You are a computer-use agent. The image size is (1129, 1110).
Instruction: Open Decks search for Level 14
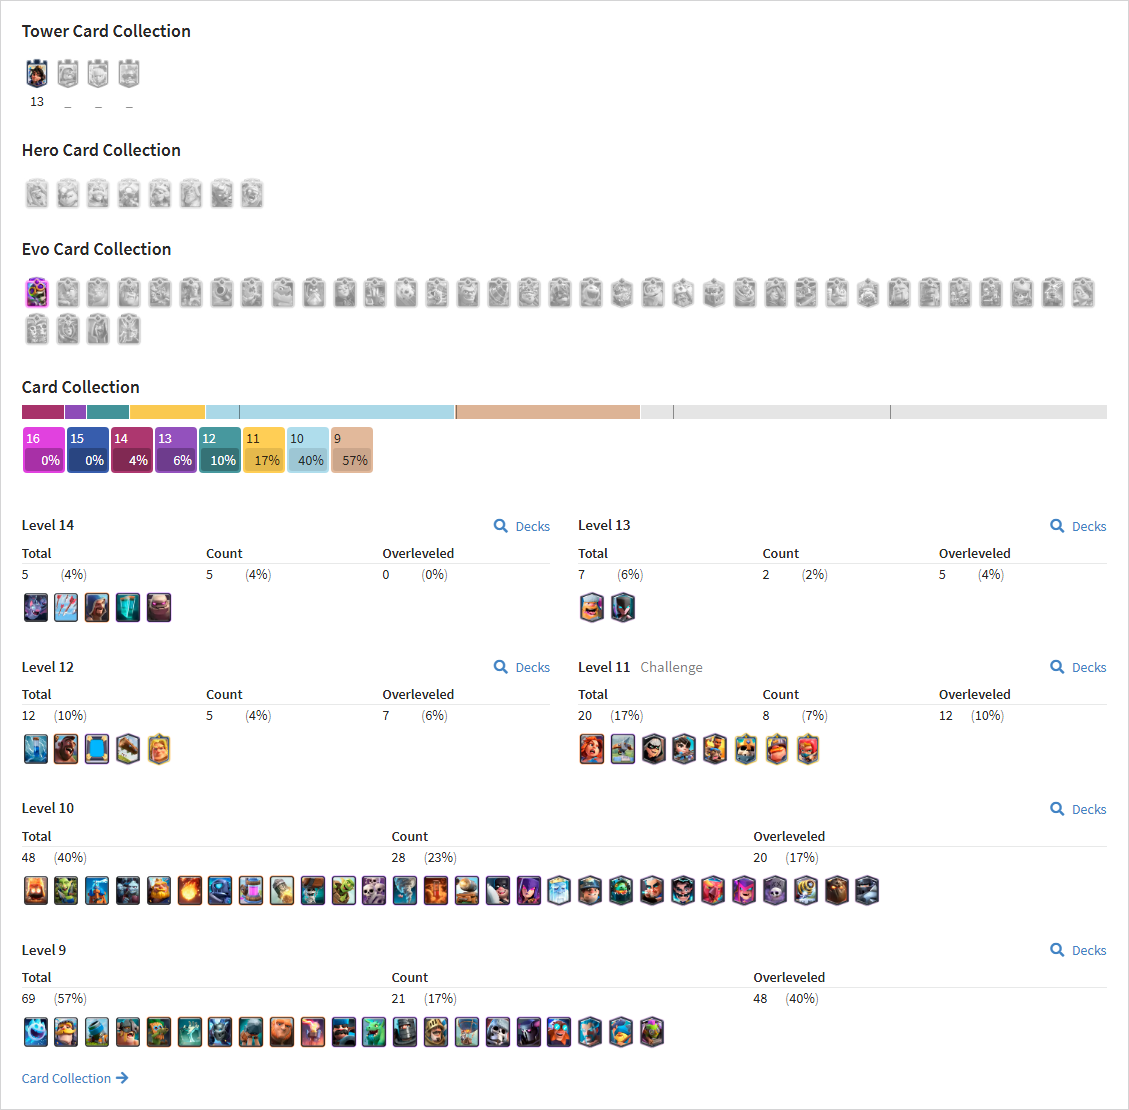coord(522,526)
